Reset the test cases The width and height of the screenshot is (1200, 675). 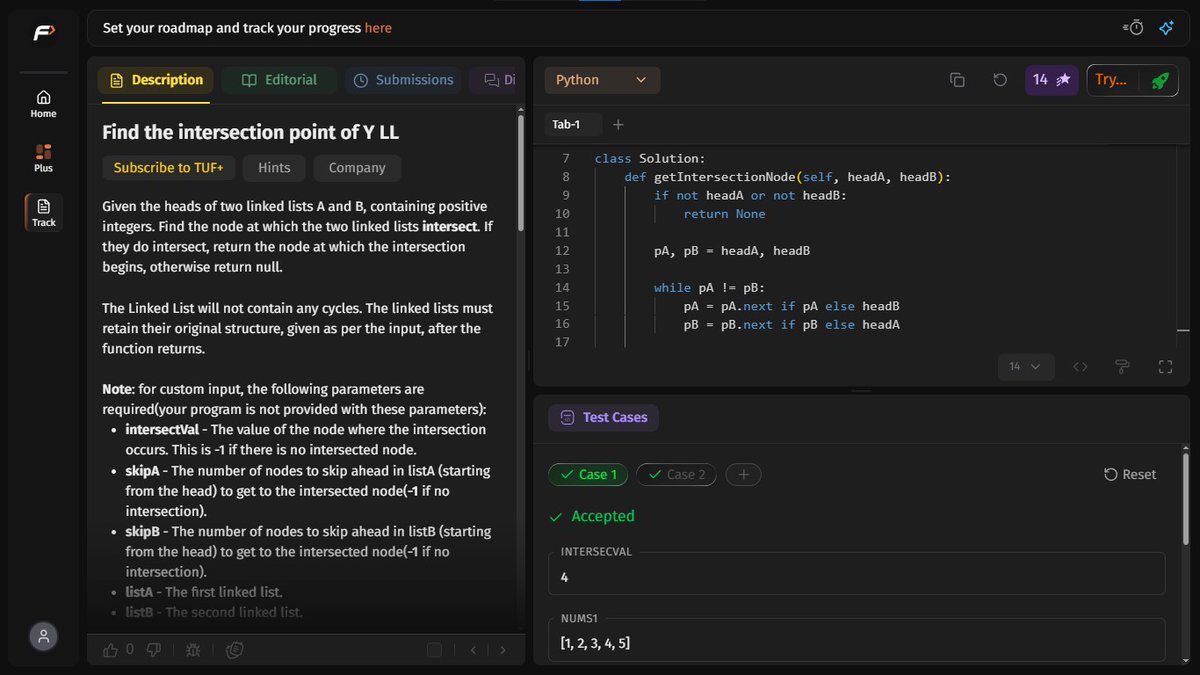1130,475
